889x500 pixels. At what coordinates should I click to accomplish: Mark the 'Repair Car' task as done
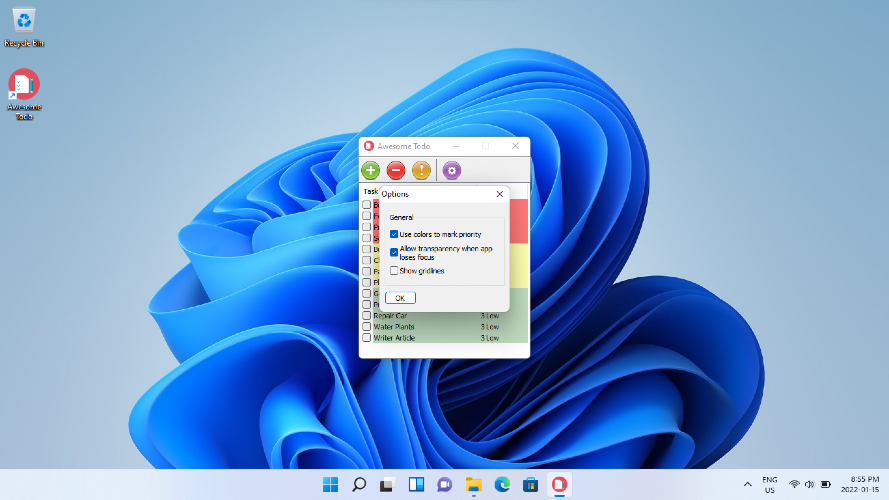point(367,316)
